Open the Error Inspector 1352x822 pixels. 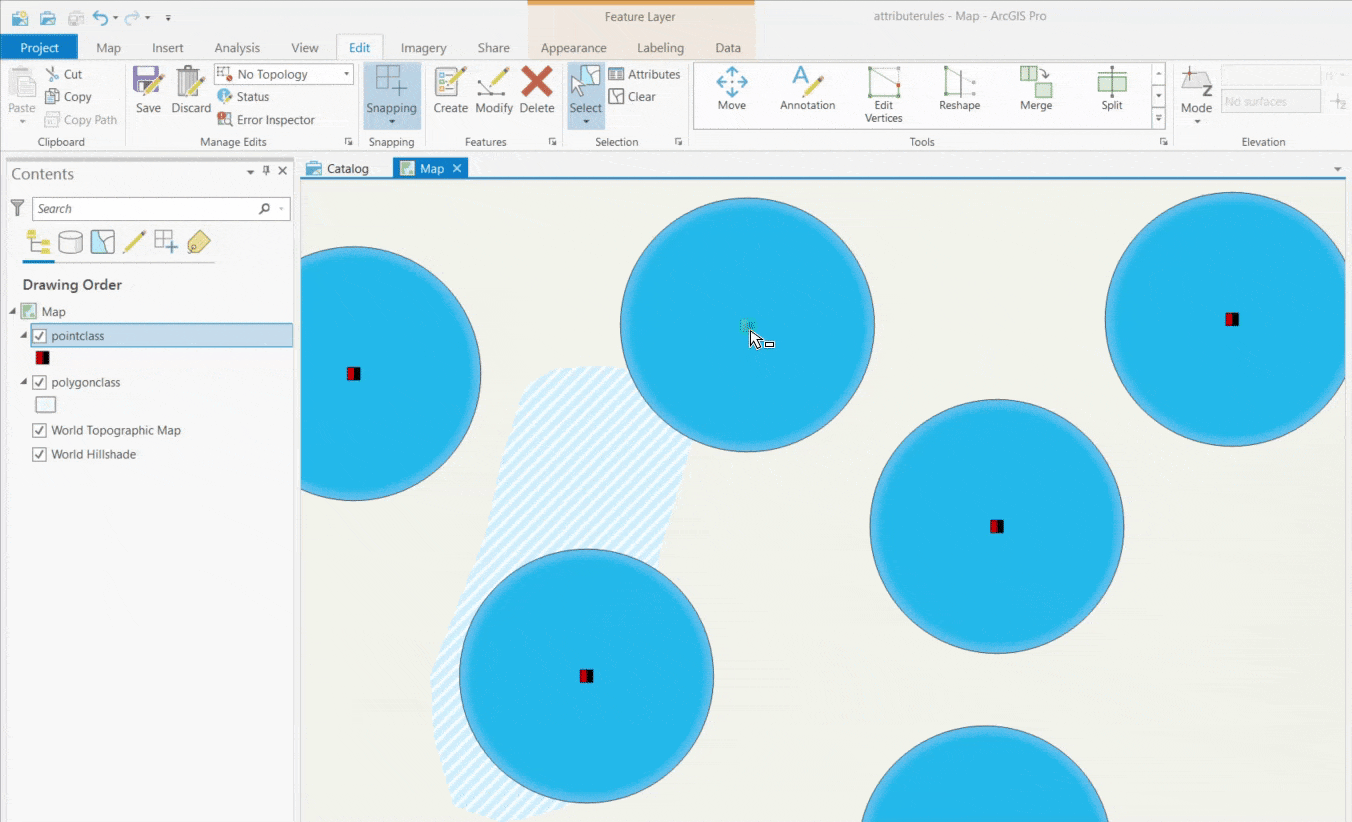266,120
